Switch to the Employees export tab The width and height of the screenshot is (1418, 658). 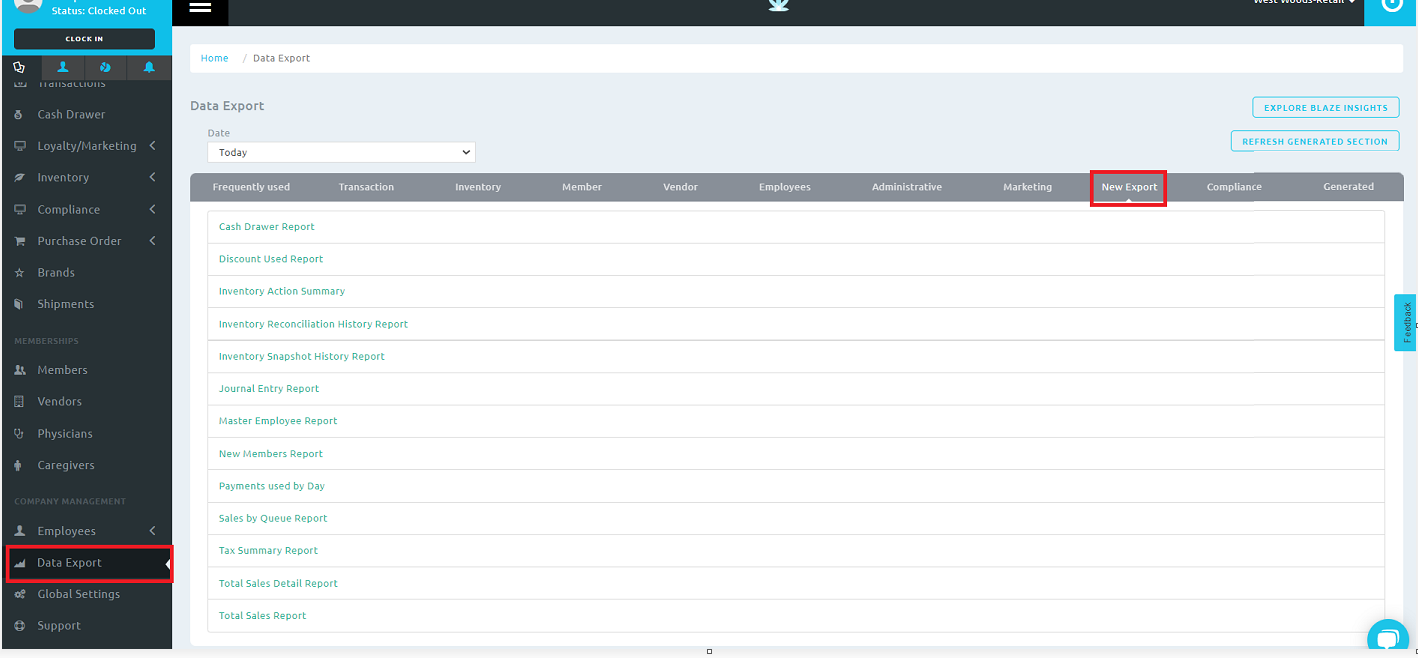(x=785, y=187)
